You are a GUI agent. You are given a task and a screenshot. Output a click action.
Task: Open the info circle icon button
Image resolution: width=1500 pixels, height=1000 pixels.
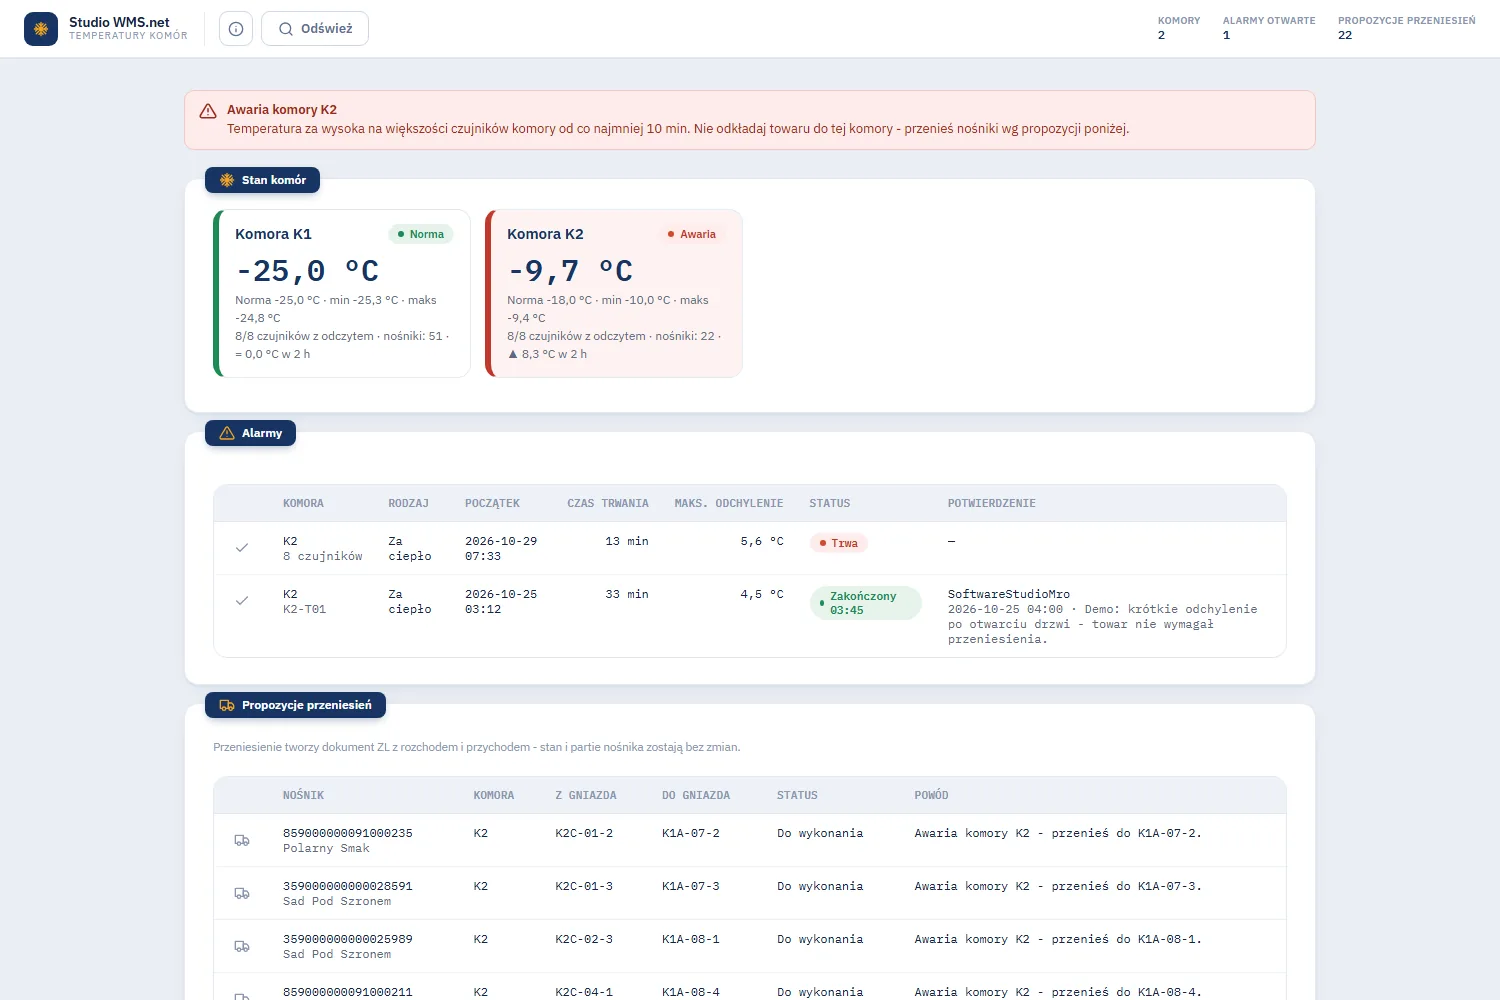coord(236,29)
